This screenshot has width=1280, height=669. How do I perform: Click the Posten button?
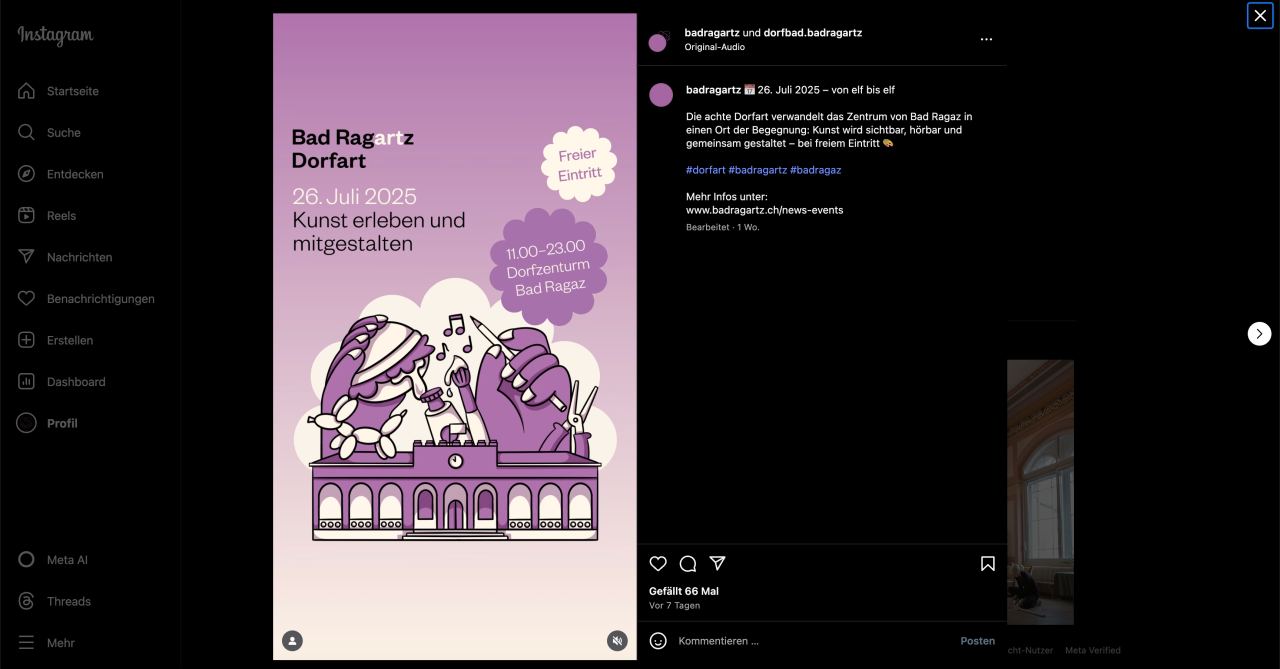click(978, 641)
